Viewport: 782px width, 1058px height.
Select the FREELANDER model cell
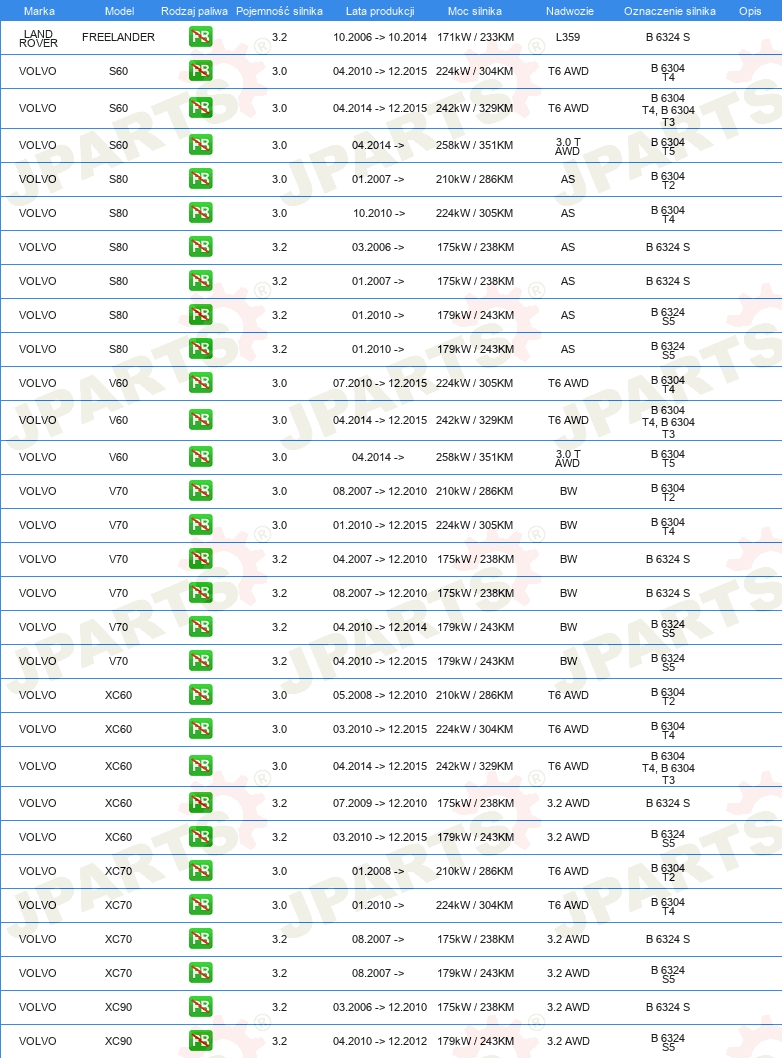[118, 37]
